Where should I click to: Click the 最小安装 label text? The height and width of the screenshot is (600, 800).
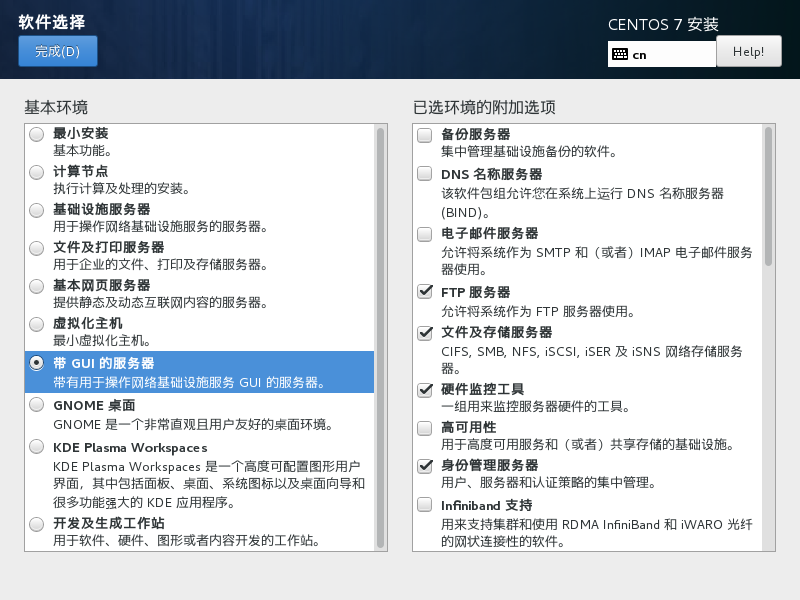point(81,134)
